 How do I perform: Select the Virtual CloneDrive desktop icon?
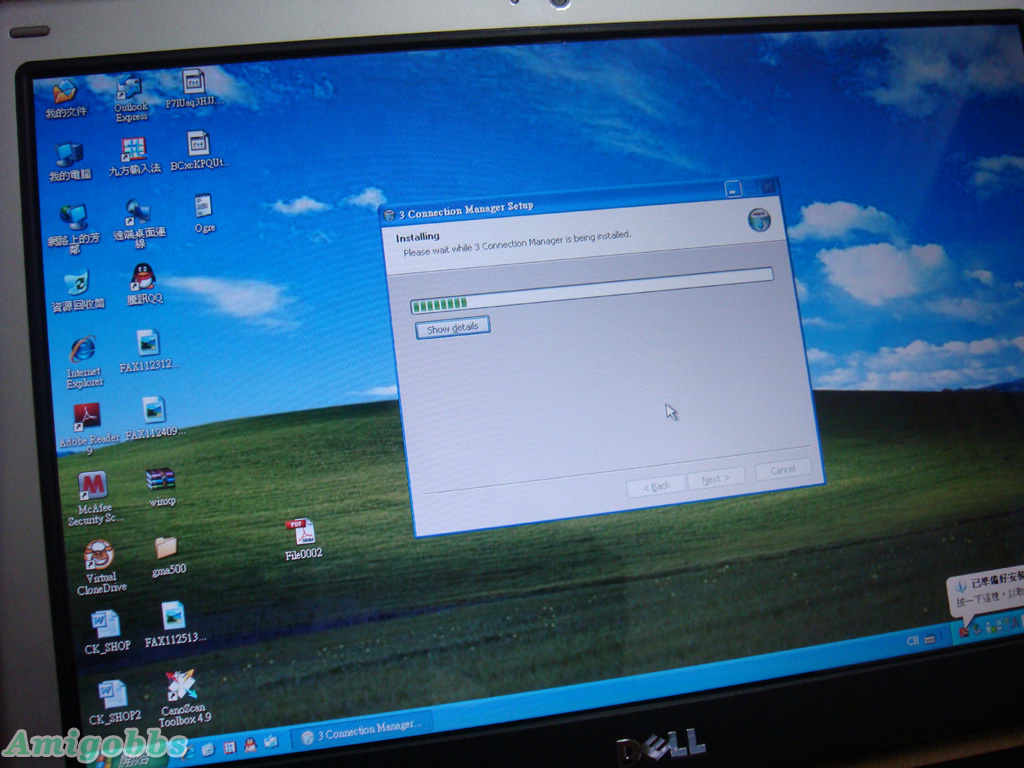point(99,556)
